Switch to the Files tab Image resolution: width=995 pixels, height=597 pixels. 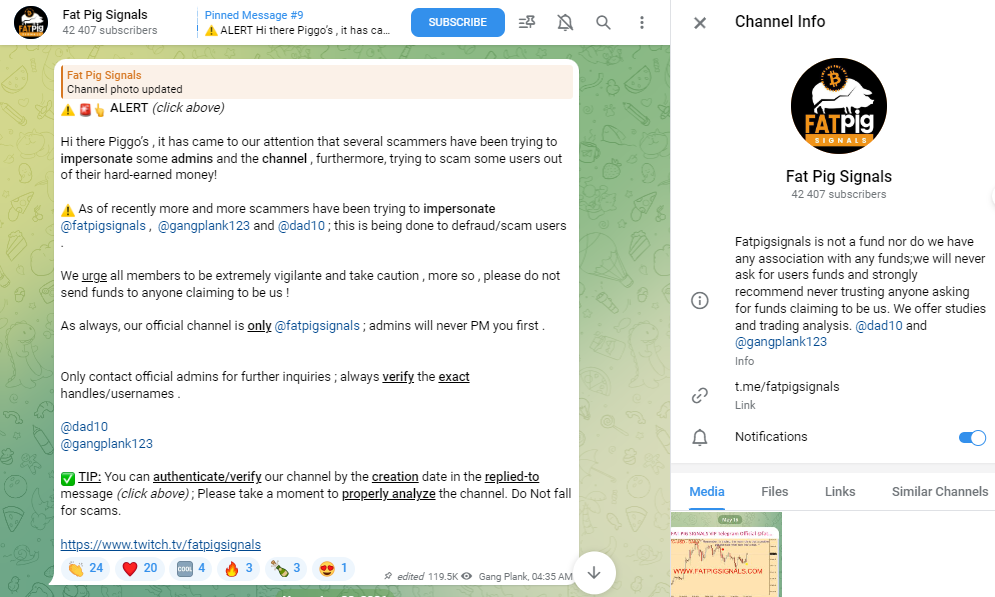tap(774, 491)
